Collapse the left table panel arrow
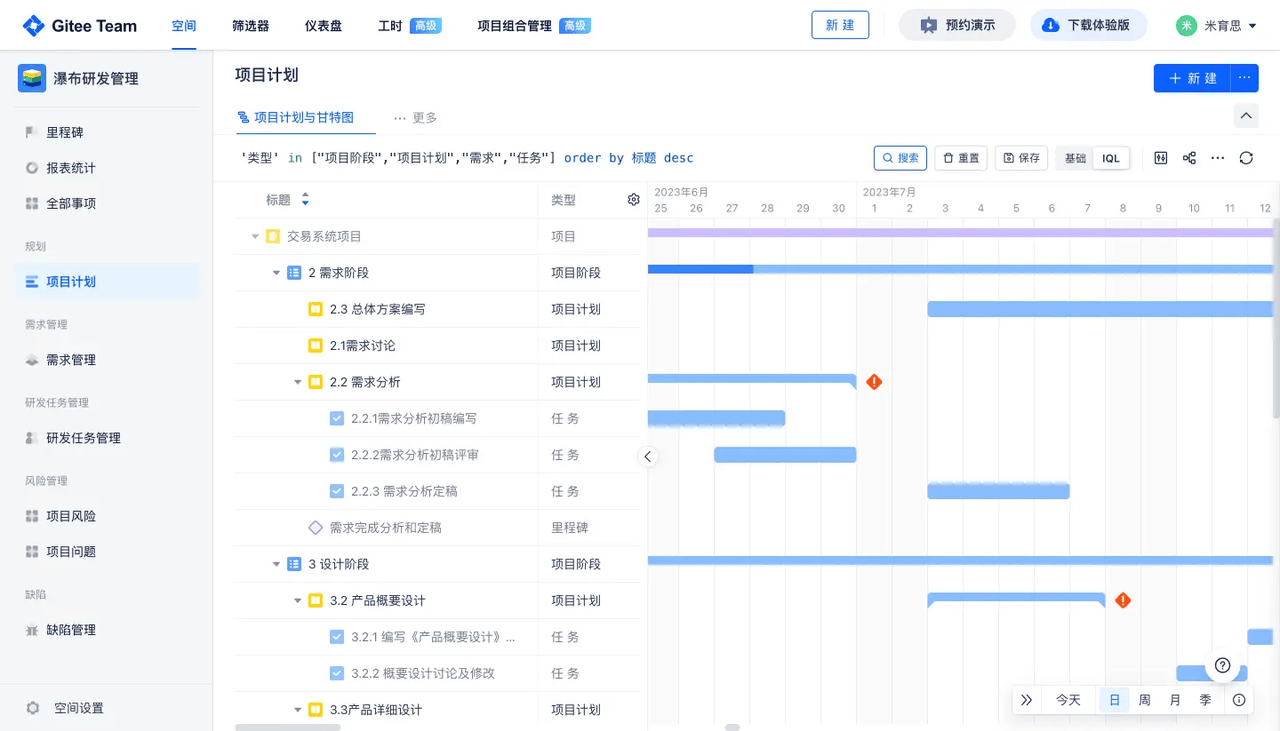The height and width of the screenshot is (731, 1280). [x=648, y=457]
